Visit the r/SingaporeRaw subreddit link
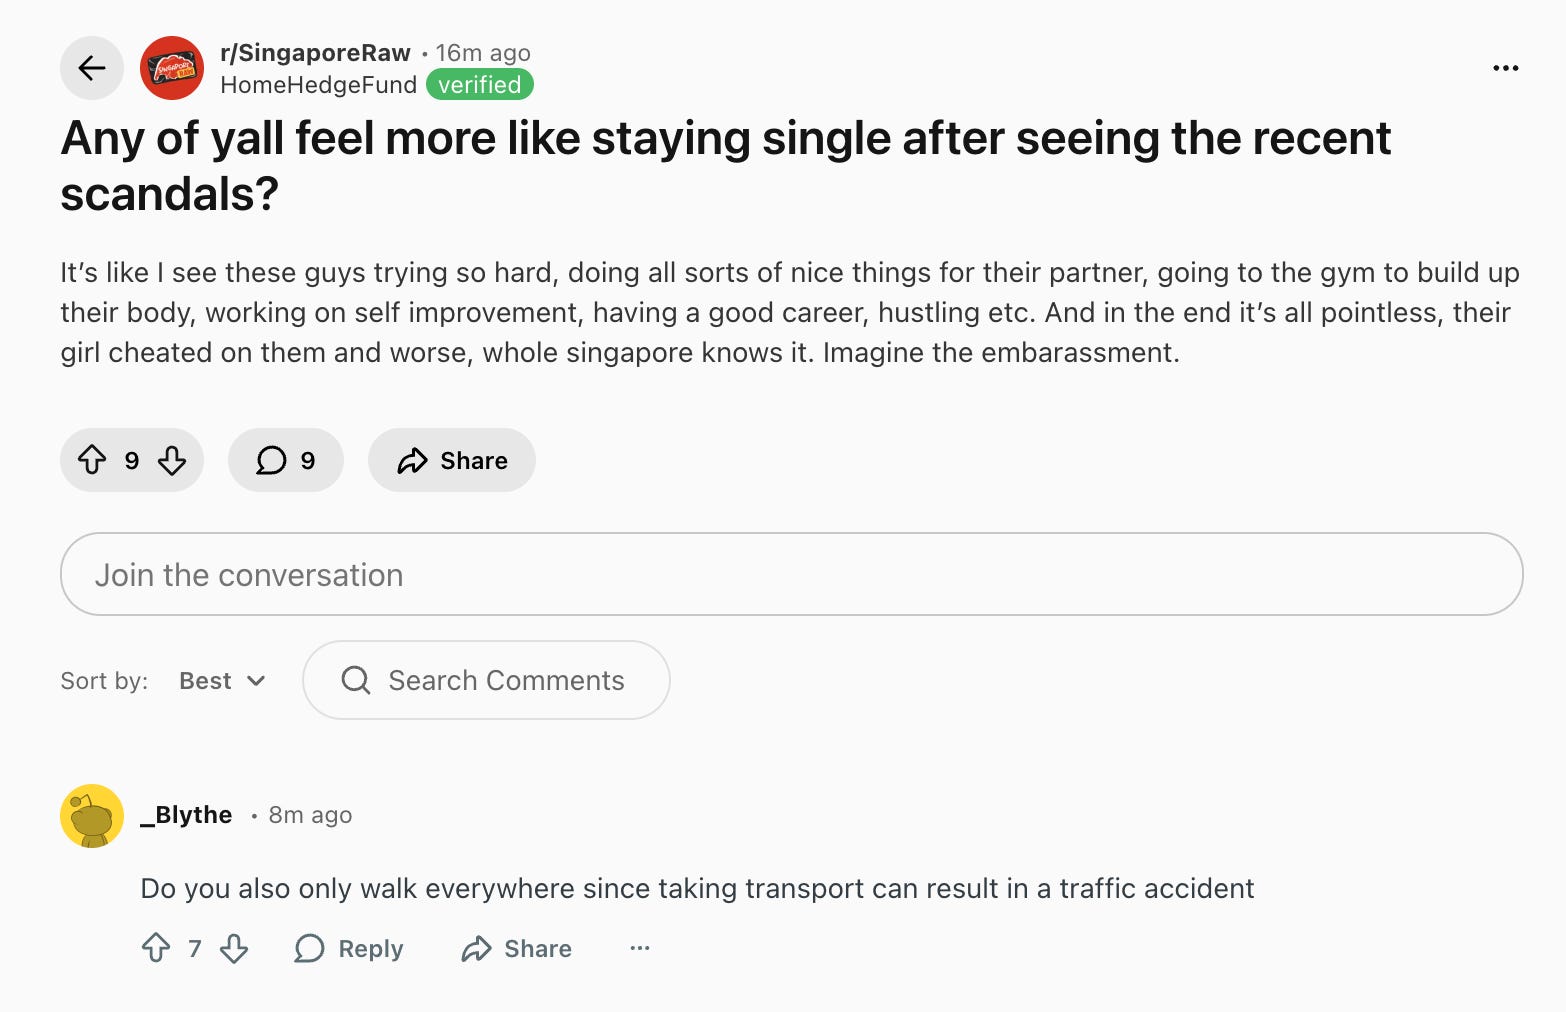1566x1012 pixels. pos(315,53)
